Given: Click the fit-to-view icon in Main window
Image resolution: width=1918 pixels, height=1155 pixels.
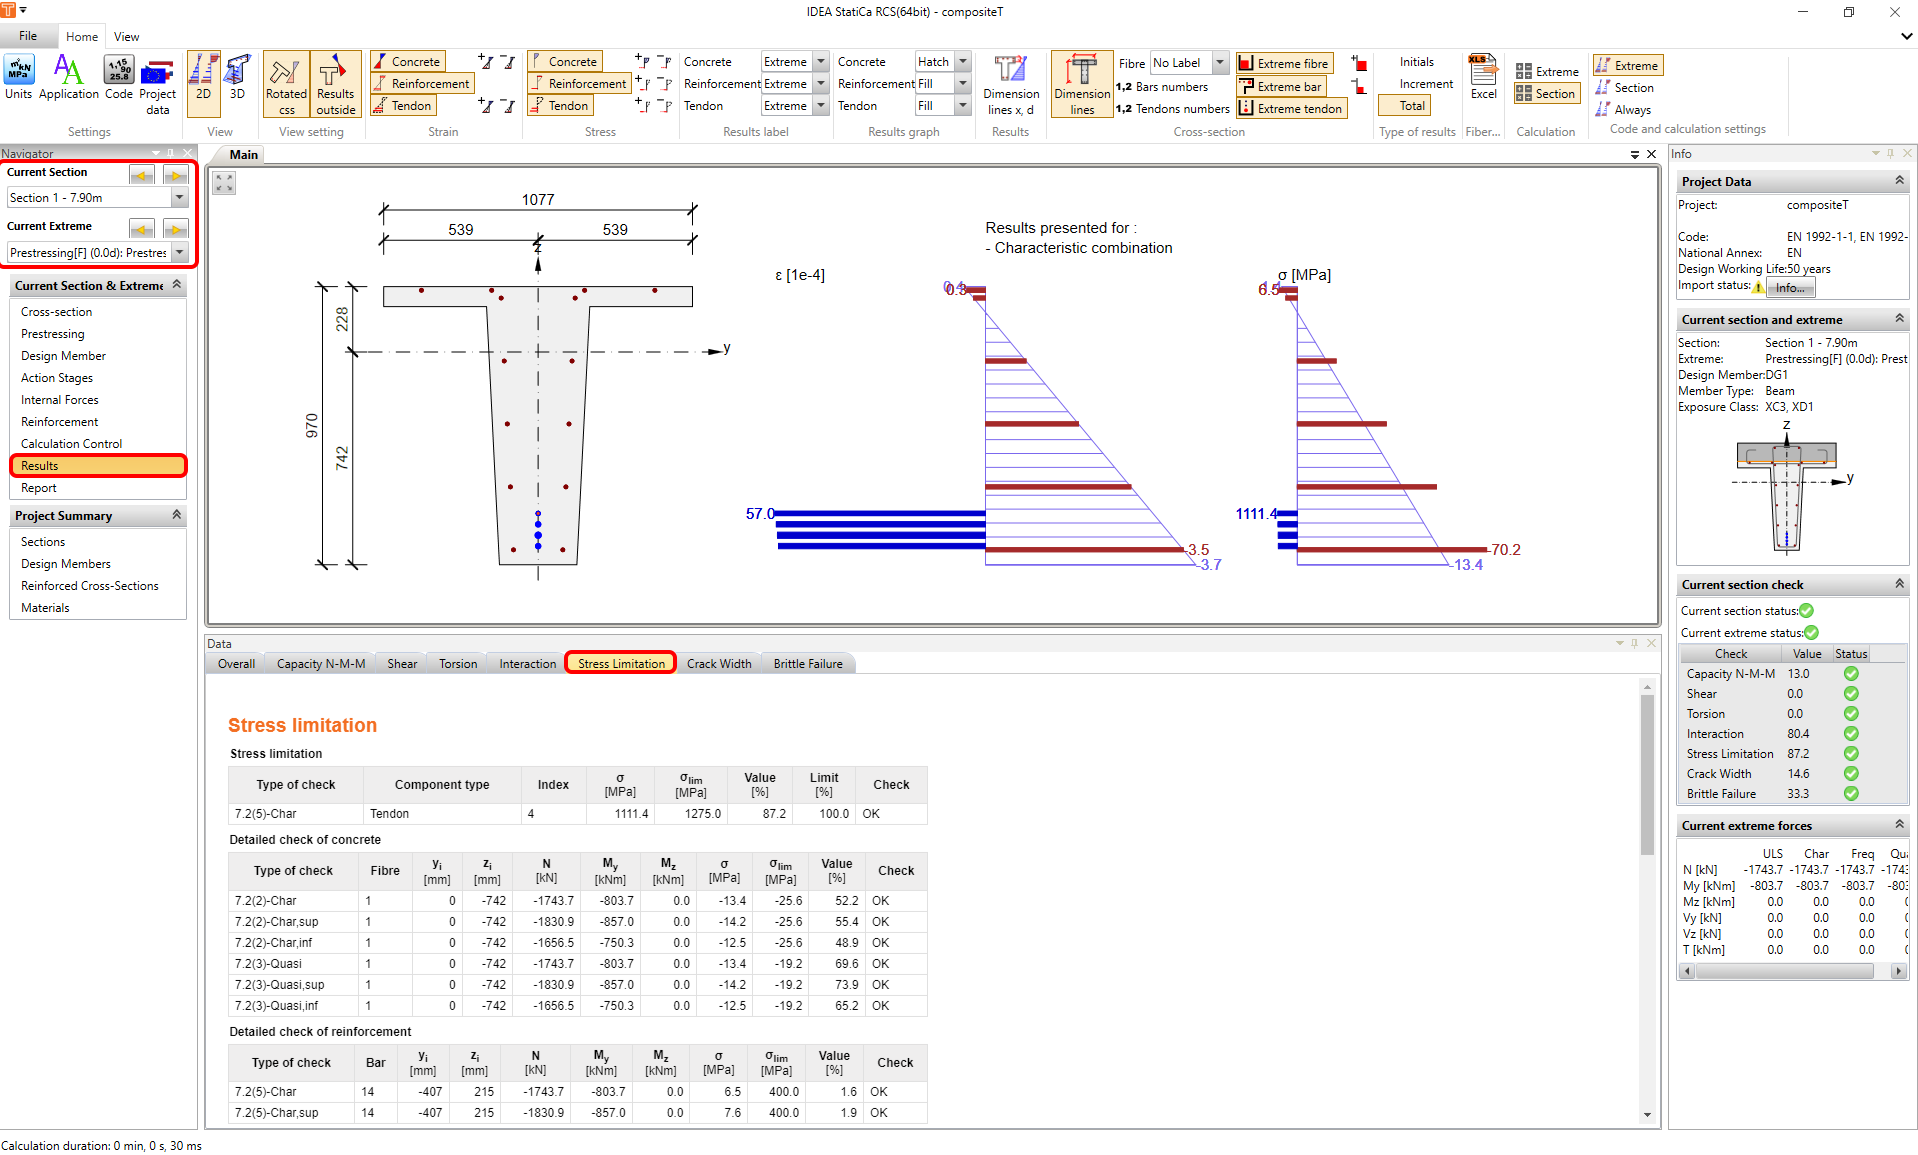Looking at the screenshot, I should pos(224,183).
